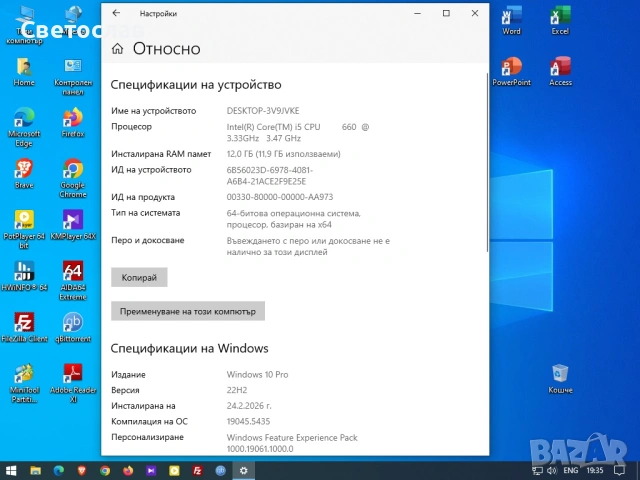This screenshot has height=480, width=640.
Task: Open Google Chrome from the taskbar
Action: click(105, 471)
